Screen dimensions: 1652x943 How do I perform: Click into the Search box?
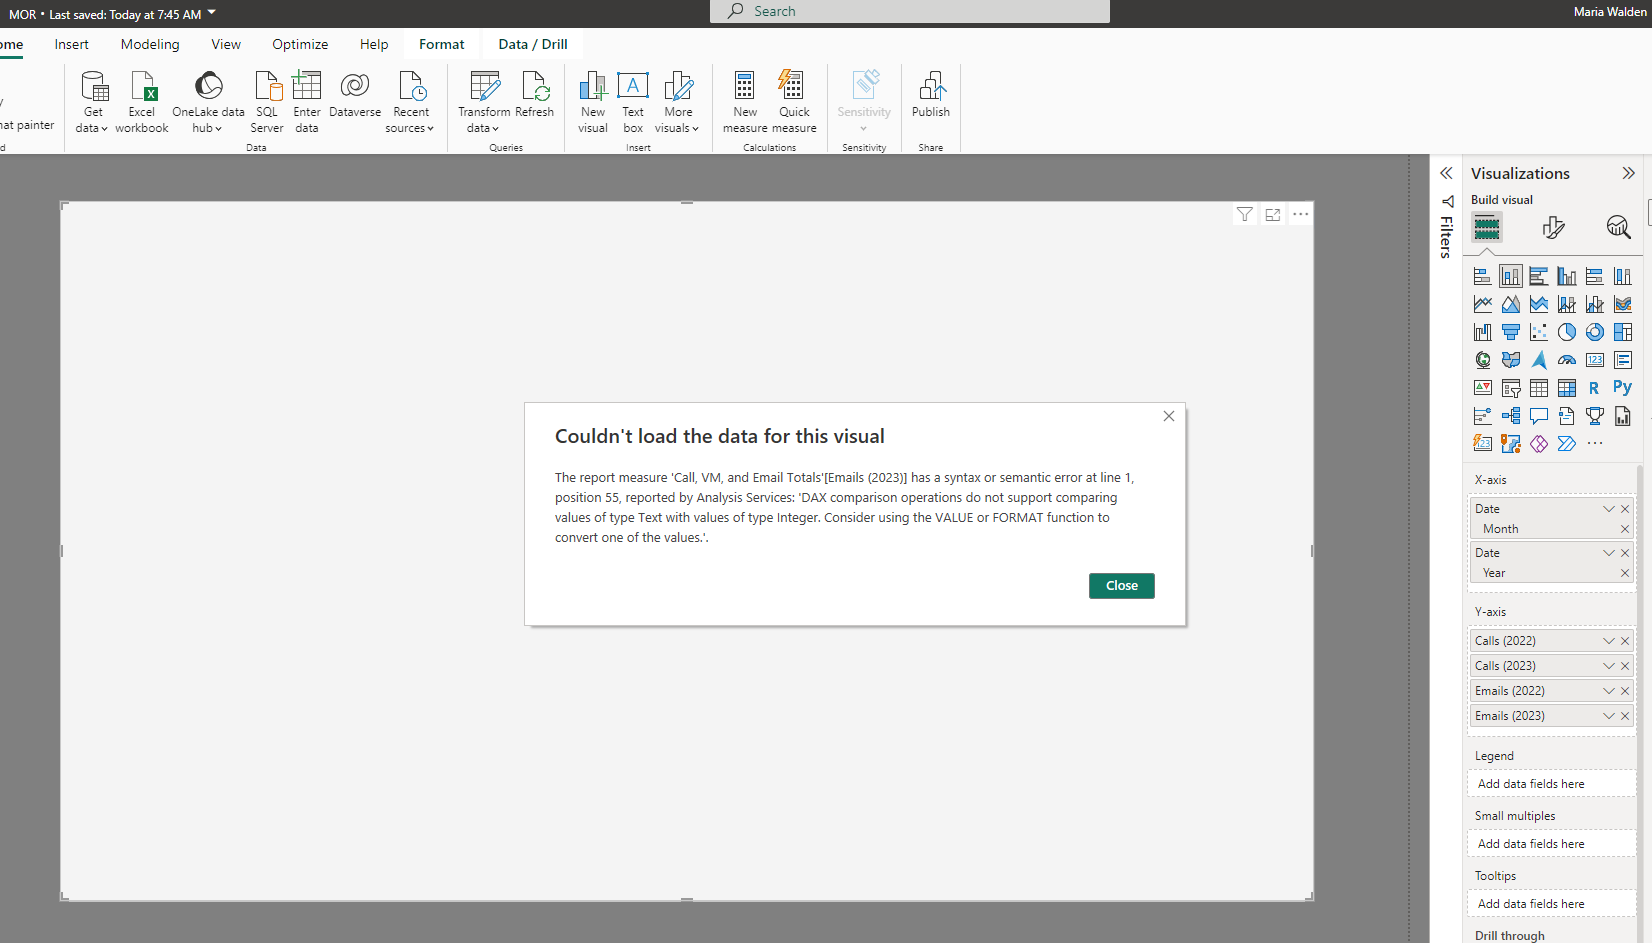pyautogui.click(x=910, y=11)
